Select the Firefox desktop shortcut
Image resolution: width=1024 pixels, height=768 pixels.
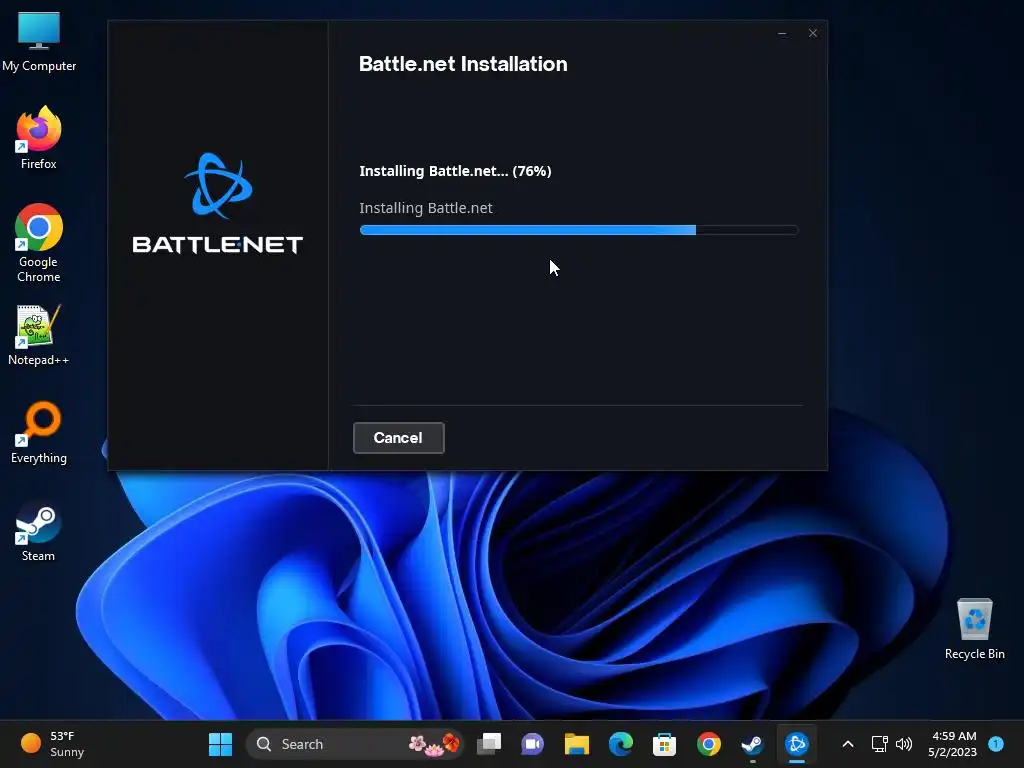39,138
